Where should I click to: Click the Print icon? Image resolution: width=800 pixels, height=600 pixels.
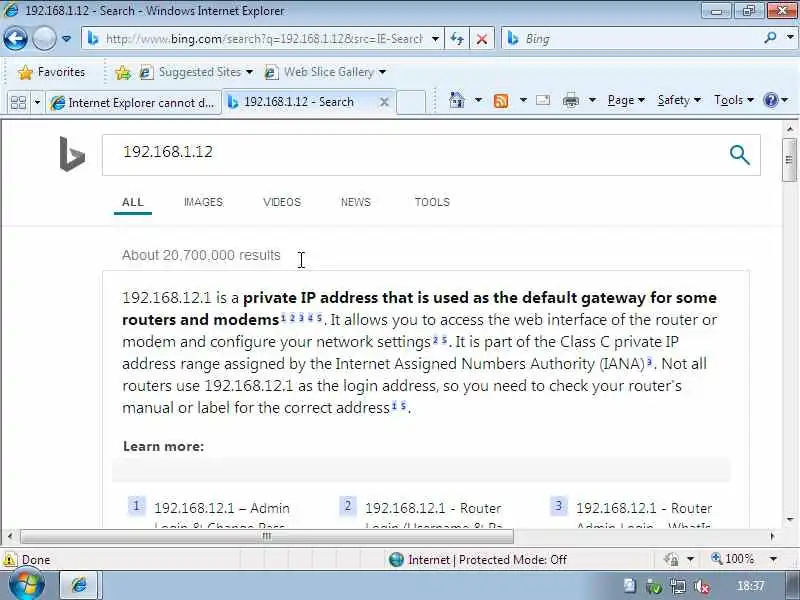pyautogui.click(x=570, y=101)
